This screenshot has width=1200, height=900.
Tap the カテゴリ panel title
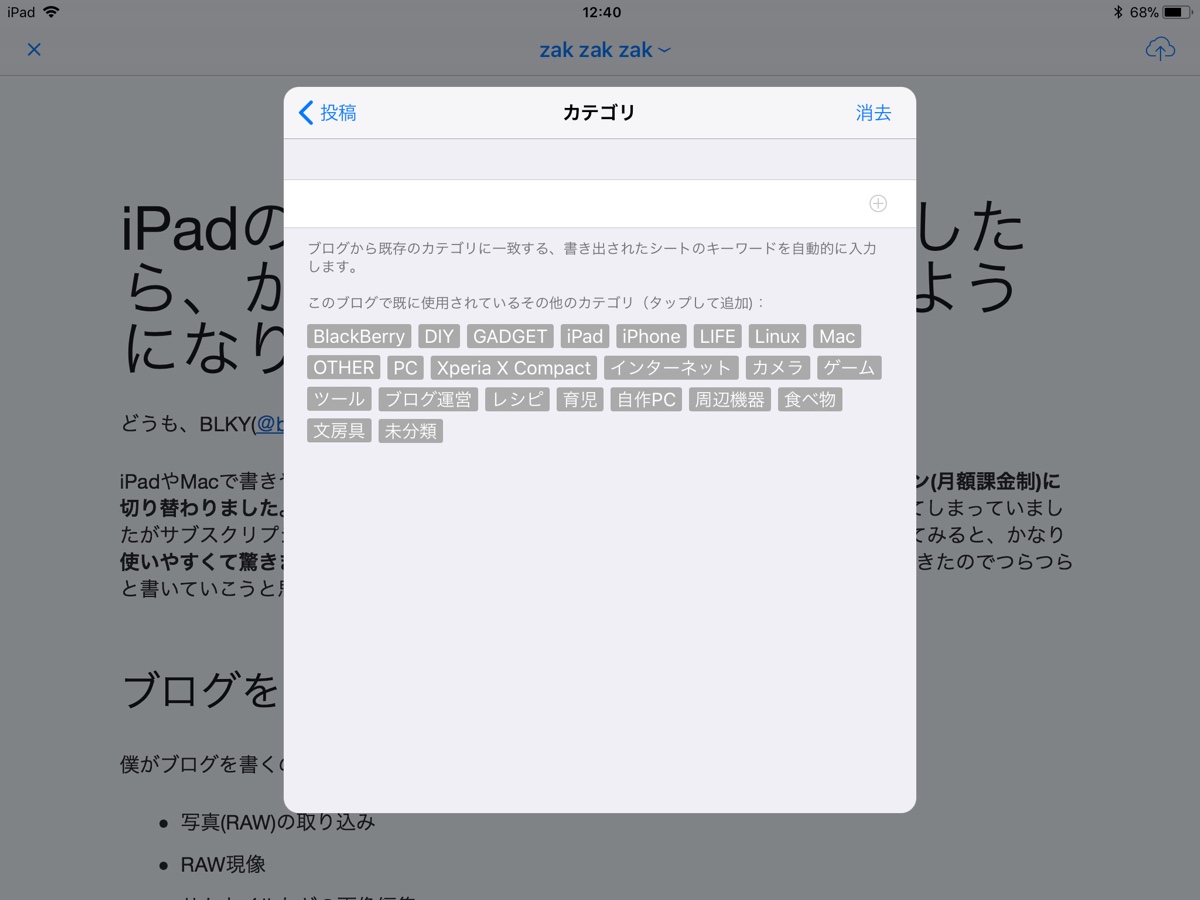(x=599, y=113)
